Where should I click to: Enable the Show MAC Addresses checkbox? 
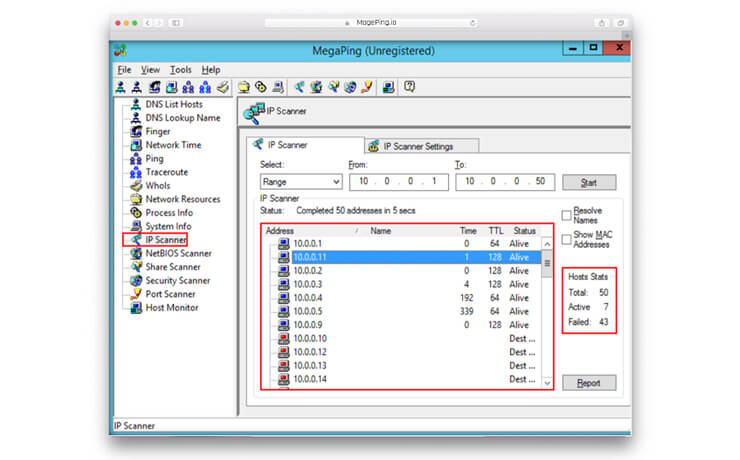(566, 239)
